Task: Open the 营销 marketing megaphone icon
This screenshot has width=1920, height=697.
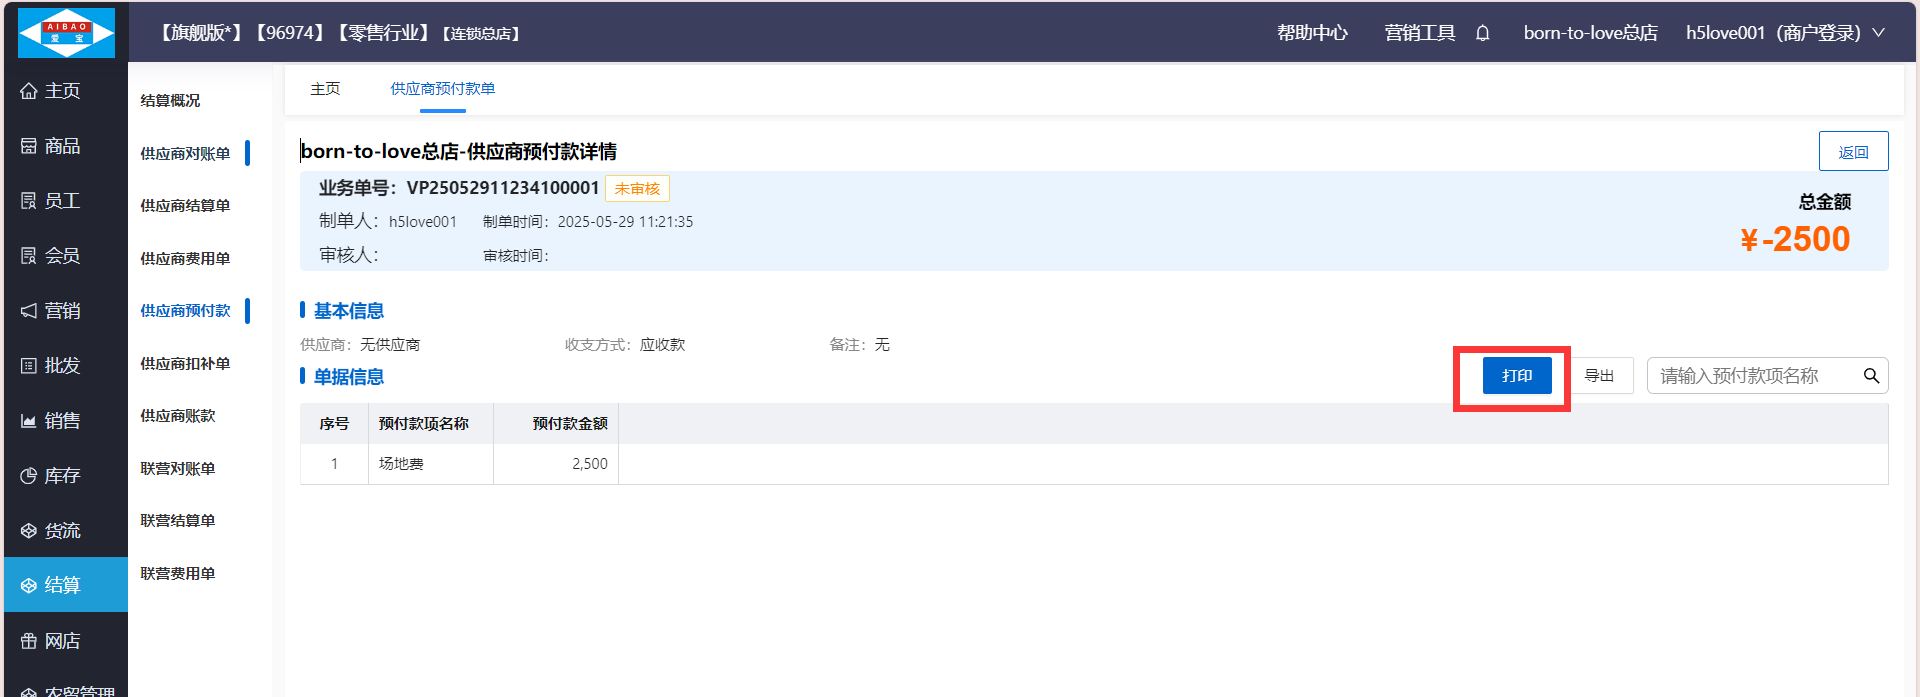Action: [x=29, y=311]
